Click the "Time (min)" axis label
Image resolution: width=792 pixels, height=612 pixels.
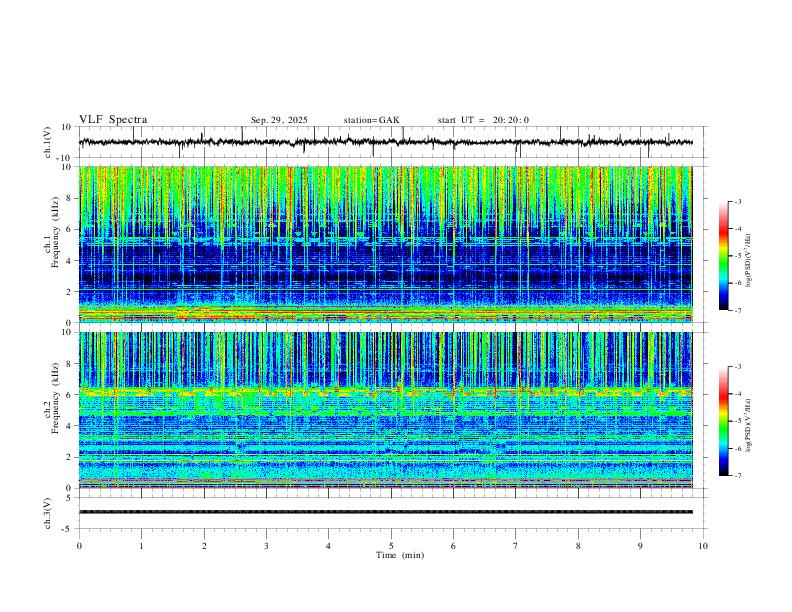pos(400,555)
